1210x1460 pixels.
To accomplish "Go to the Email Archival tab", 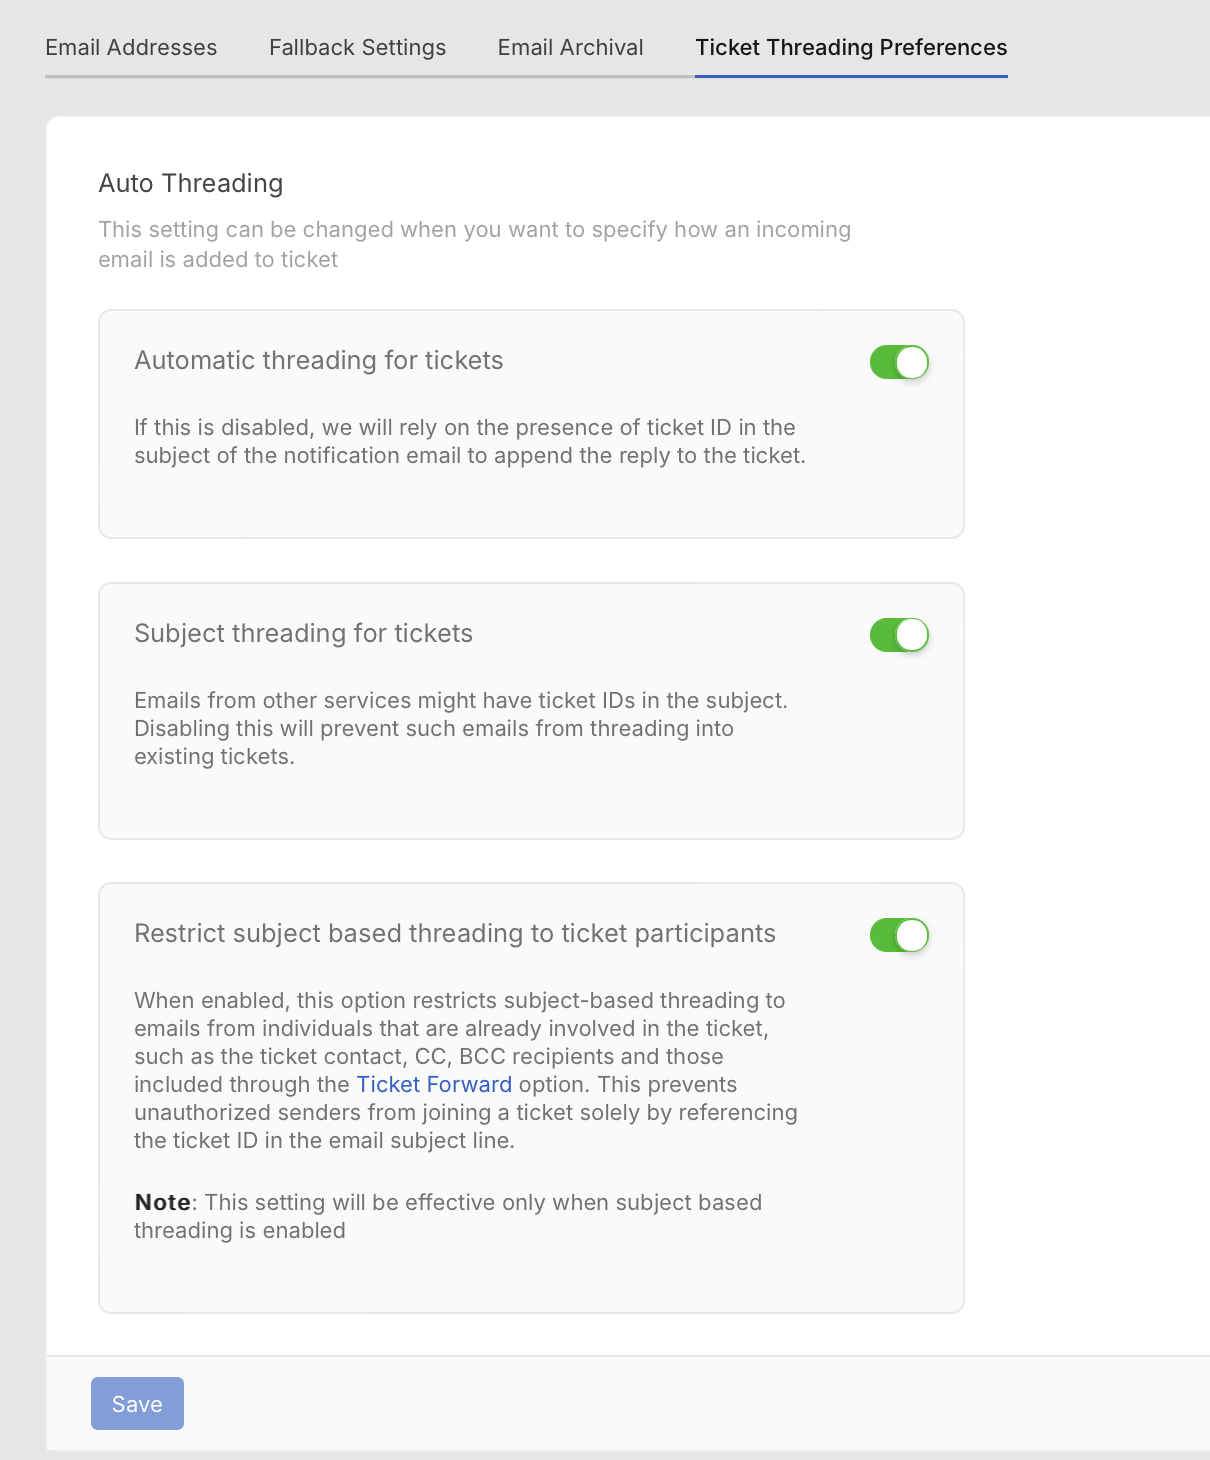I will [x=570, y=47].
